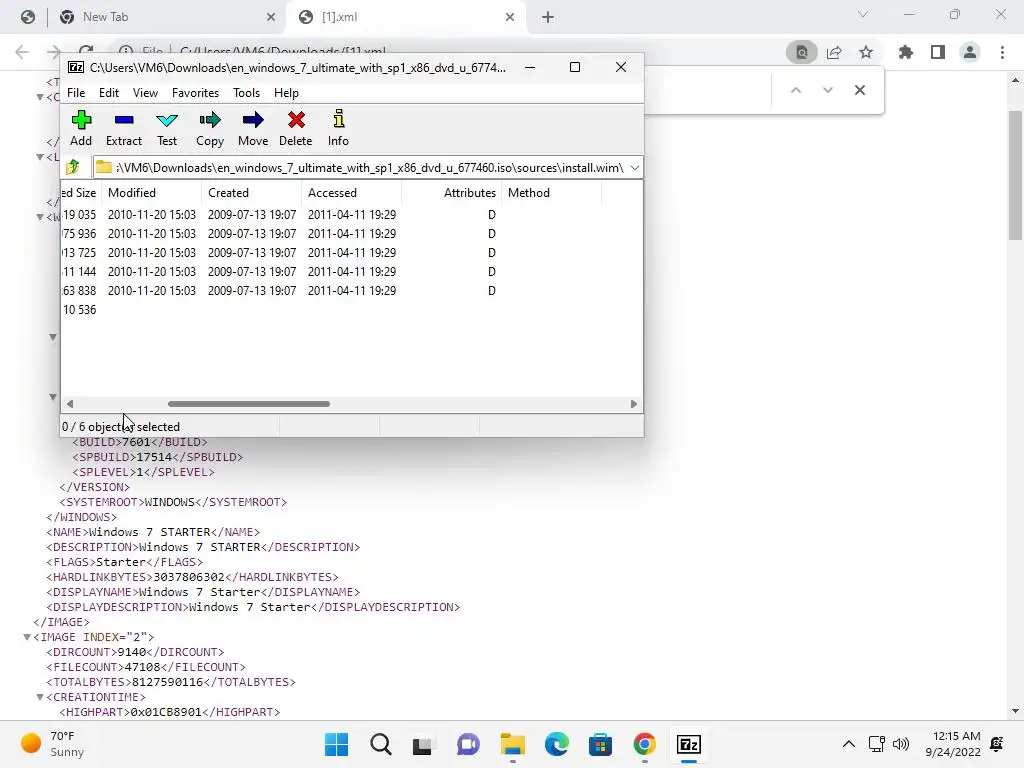This screenshot has width=1024, height=768.
Task: Click the horizontal scrollbar thumb in 7-Zip
Action: coord(249,404)
